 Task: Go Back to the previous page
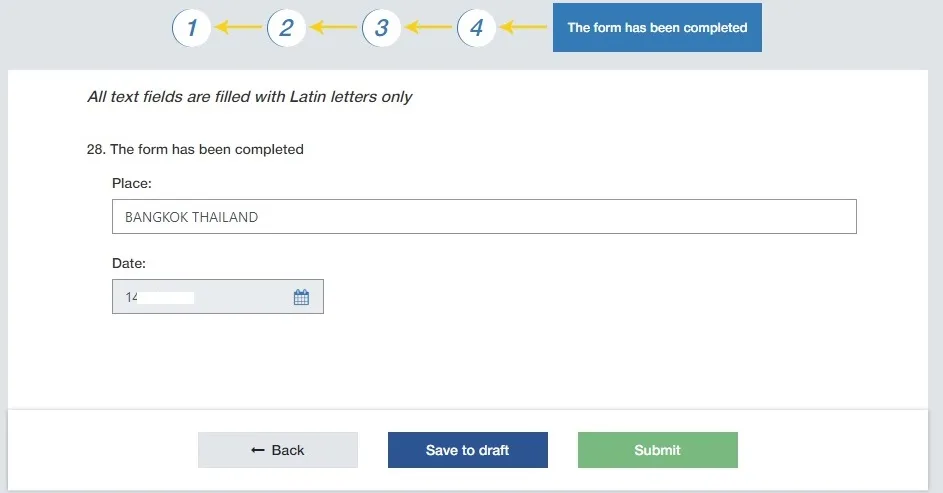pos(278,450)
